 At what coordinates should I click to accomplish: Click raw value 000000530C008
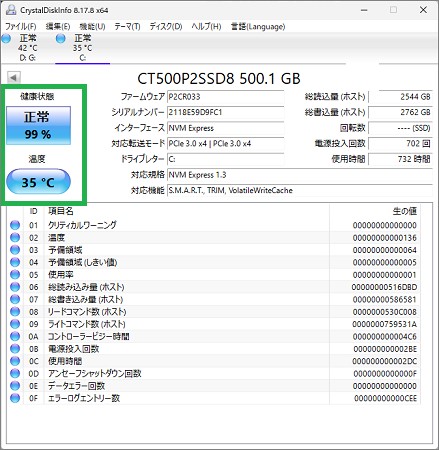(385, 312)
